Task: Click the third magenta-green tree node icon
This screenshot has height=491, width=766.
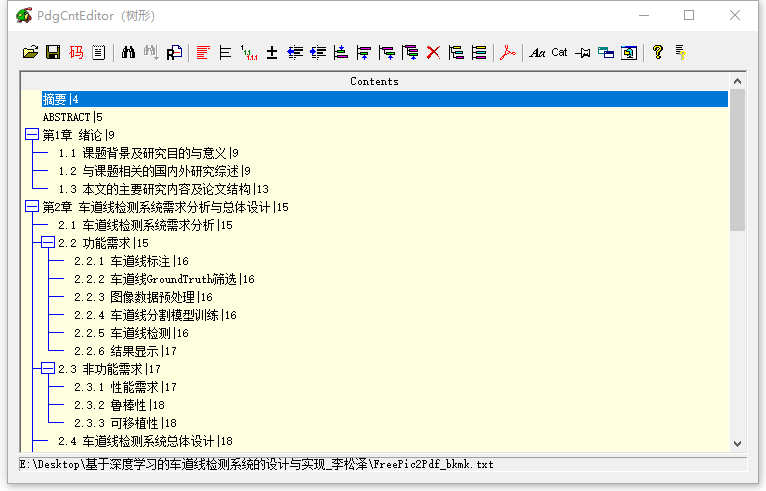Action: (387, 52)
